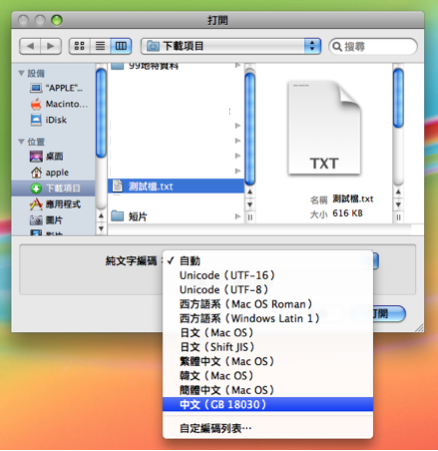Open 應用程式 applications in sidebar
Screen dimensions: 438x451
click(x=55, y=204)
